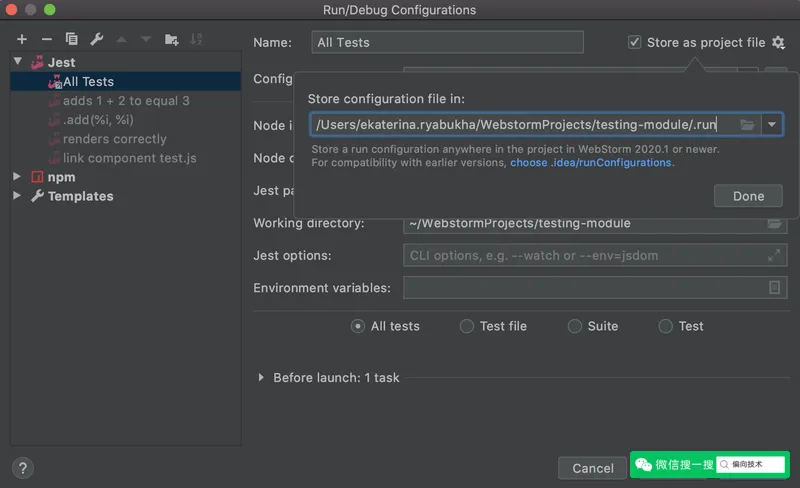
Task: Open edit templates via the wrench icon
Action: 96,39
